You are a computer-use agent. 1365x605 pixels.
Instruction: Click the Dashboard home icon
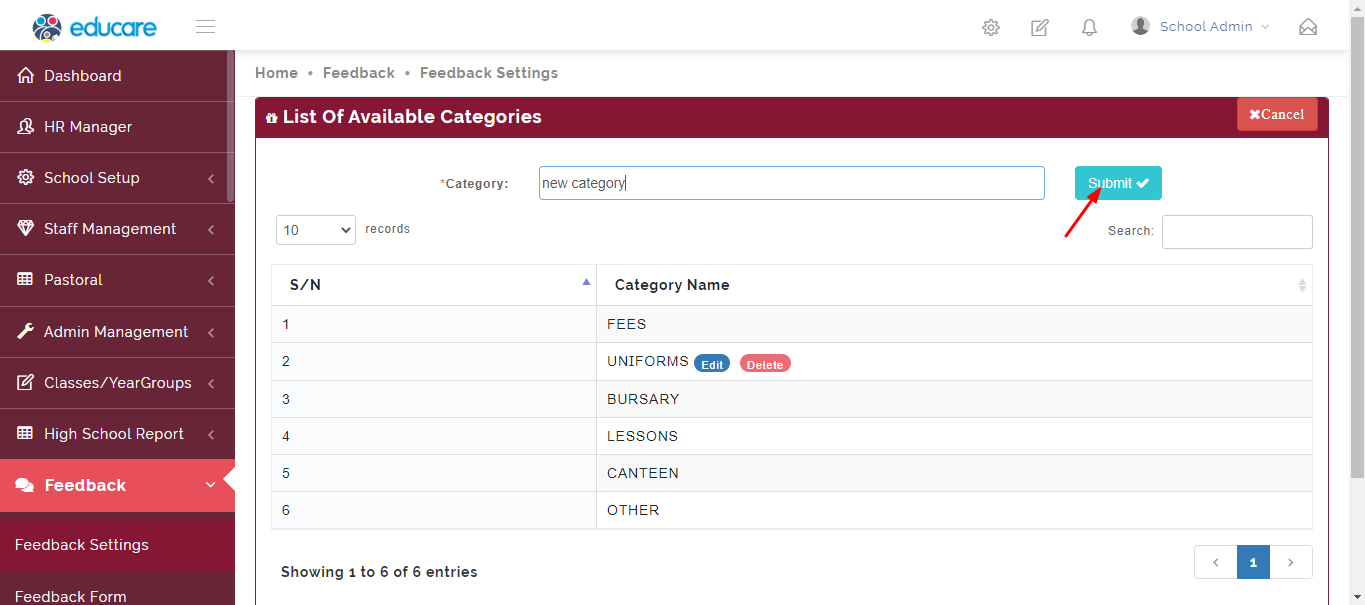click(x=26, y=76)
